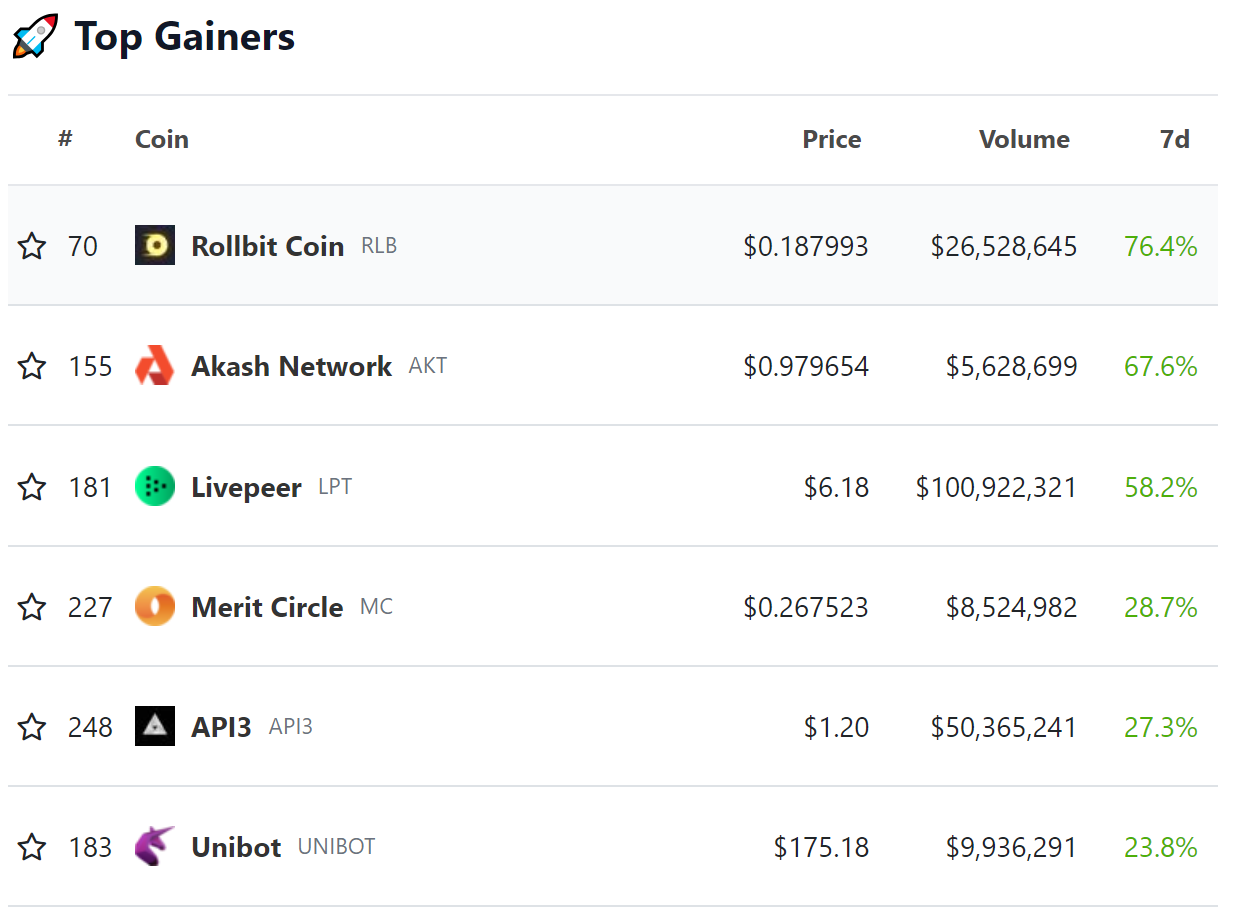
Task: Sort by the Price column header
Action: pyautogui.click(x=831, y=139)
